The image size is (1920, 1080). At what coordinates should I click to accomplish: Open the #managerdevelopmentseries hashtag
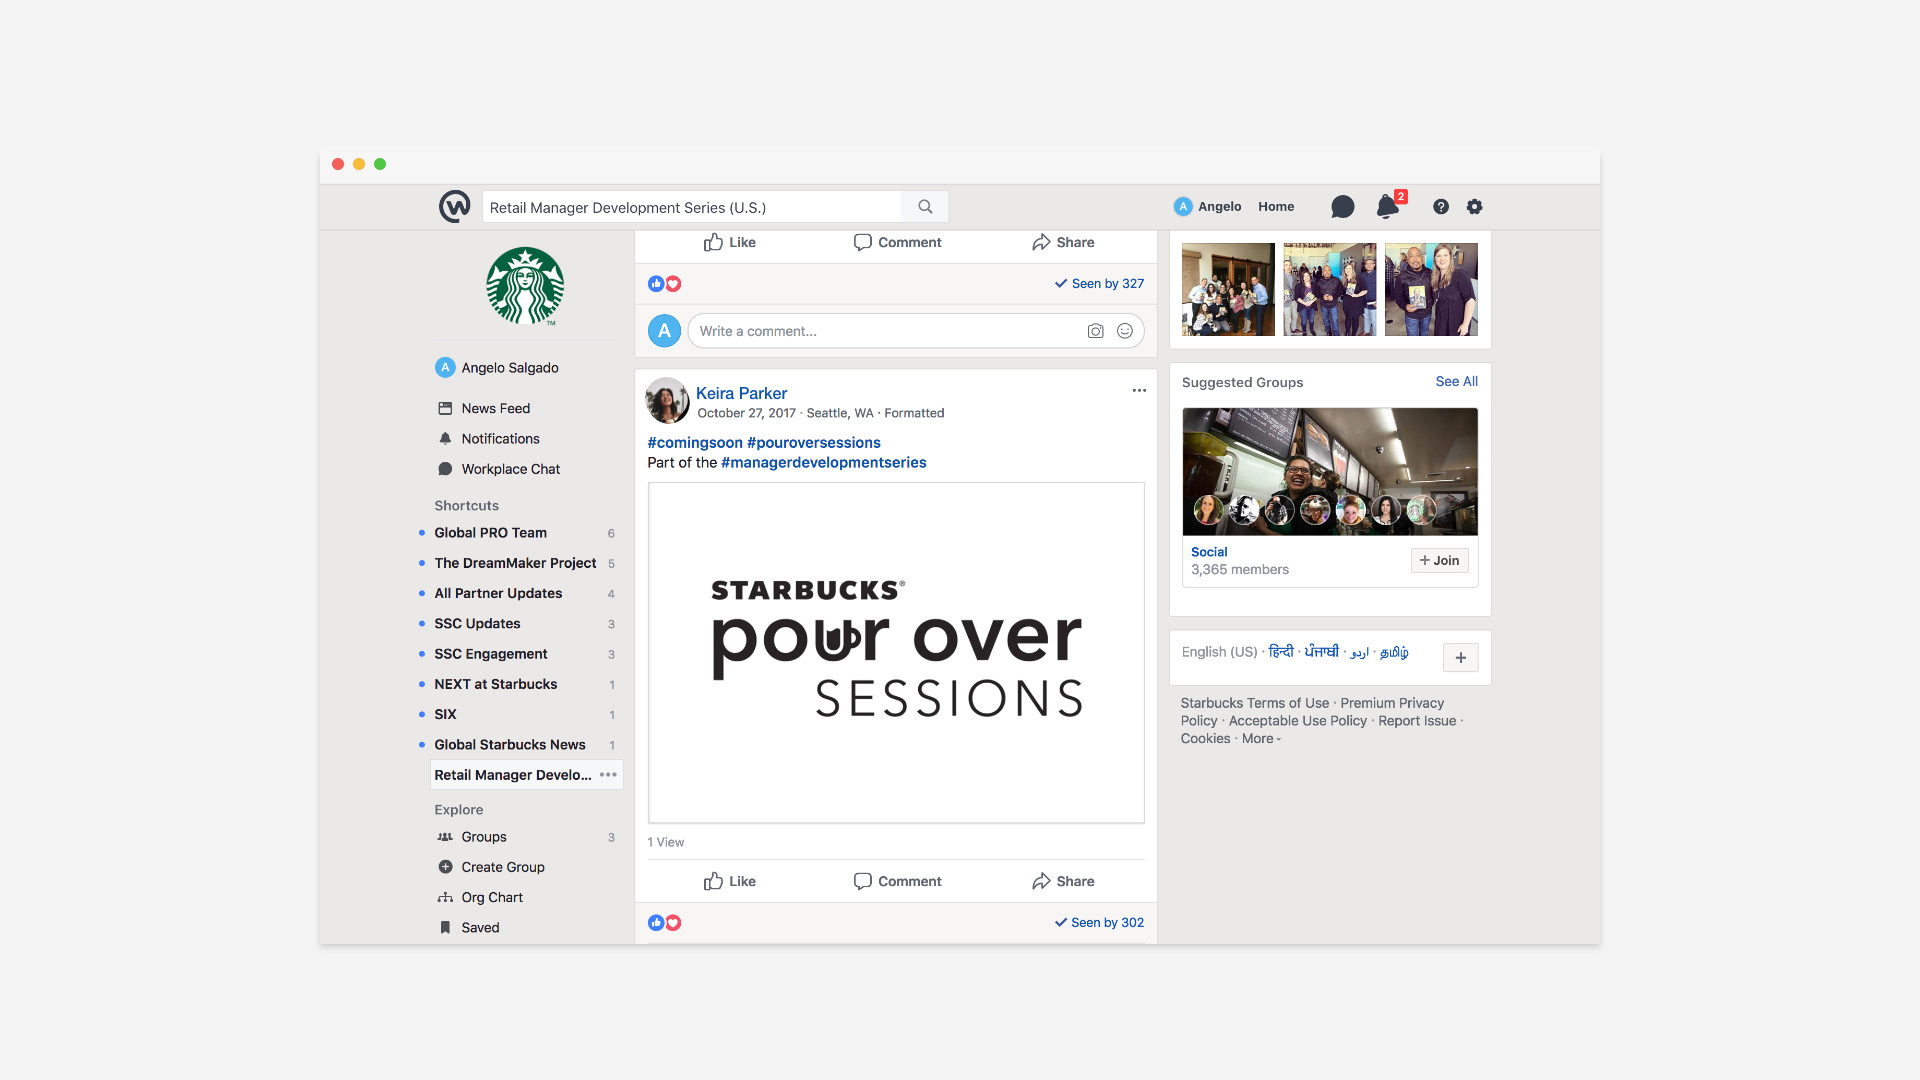click(x=823, y=463)
